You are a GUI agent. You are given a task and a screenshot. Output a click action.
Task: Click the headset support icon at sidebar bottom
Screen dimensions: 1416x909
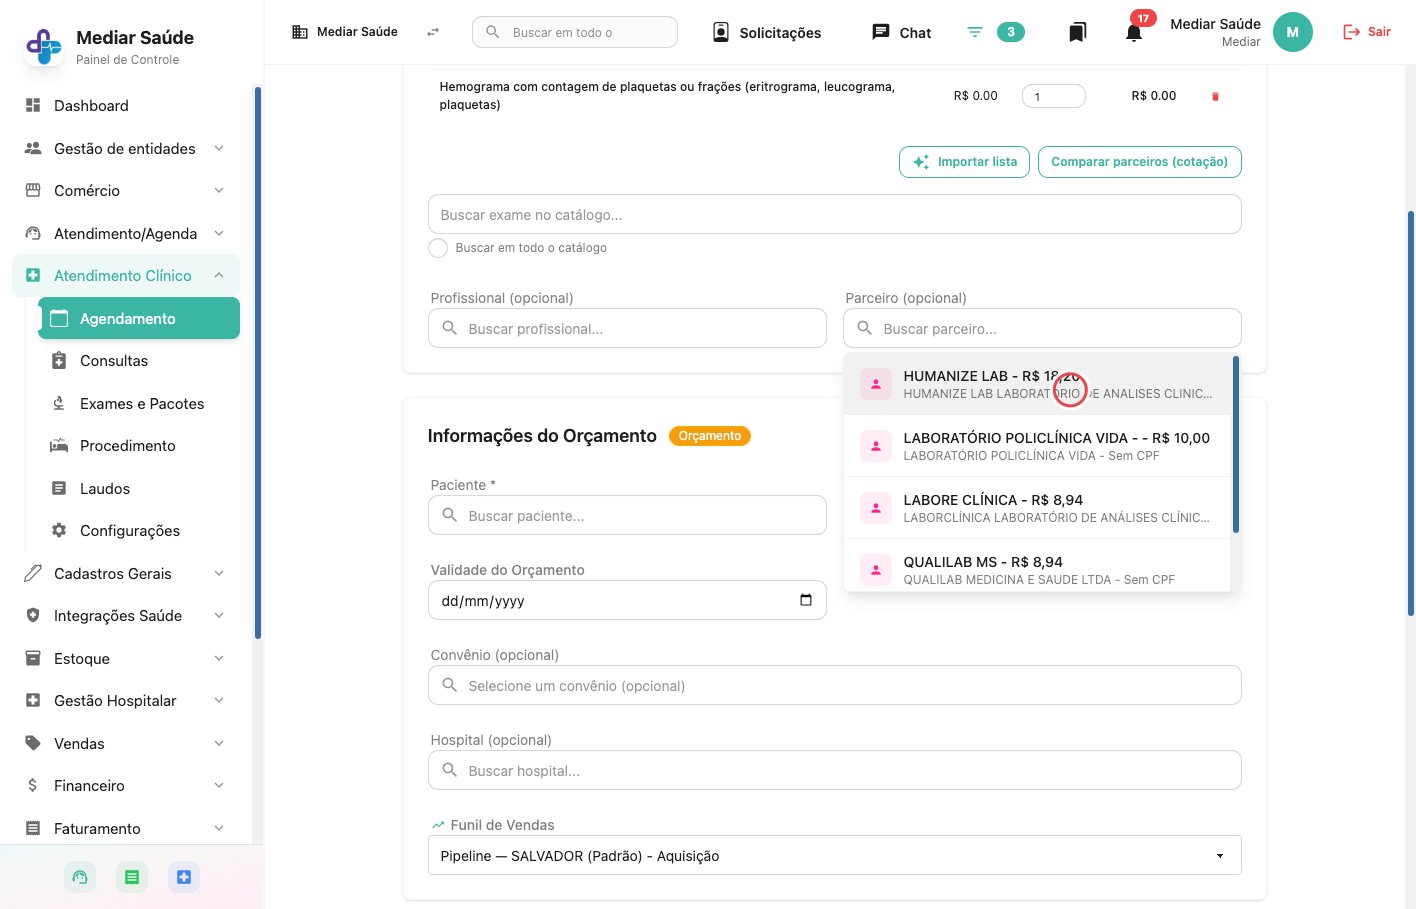[x=80, y=877]
